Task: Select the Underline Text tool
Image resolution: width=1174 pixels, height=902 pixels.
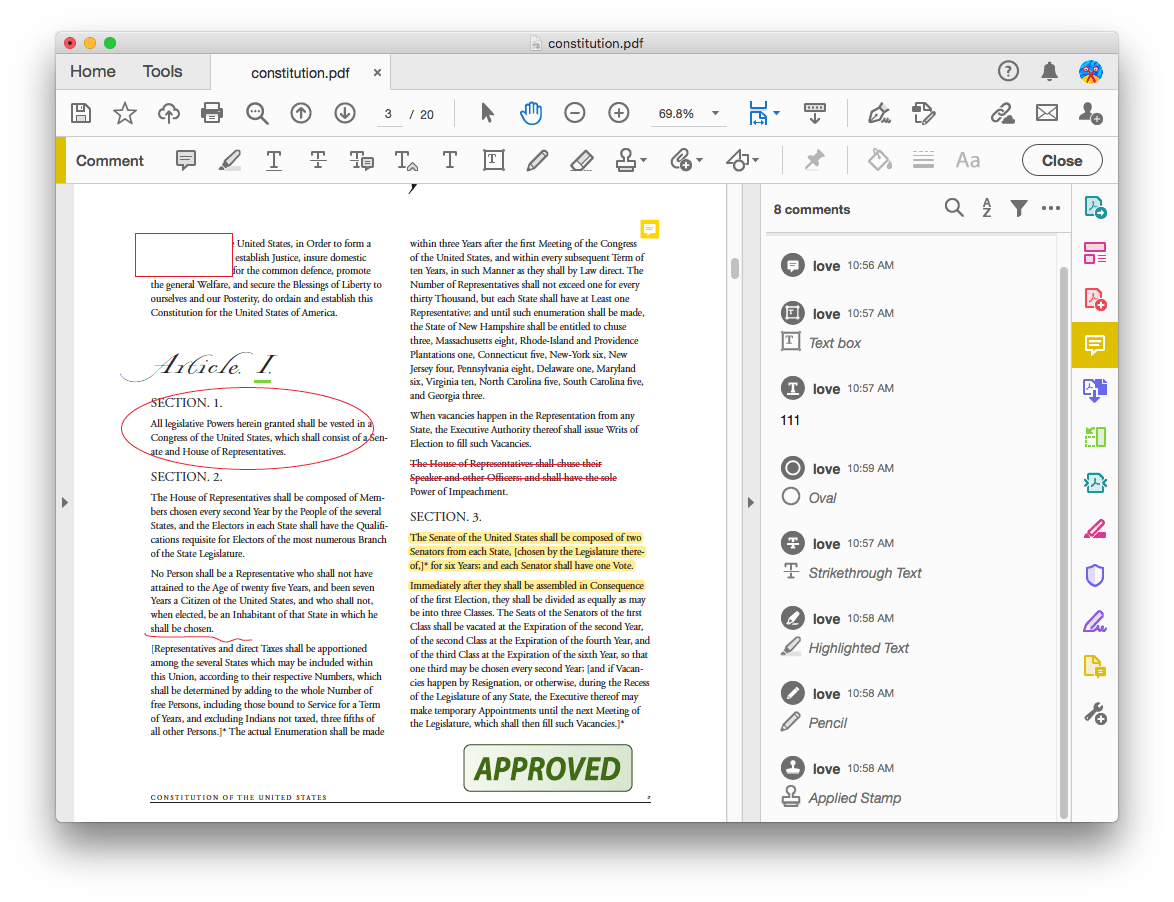Action: (x=274, y=159)
